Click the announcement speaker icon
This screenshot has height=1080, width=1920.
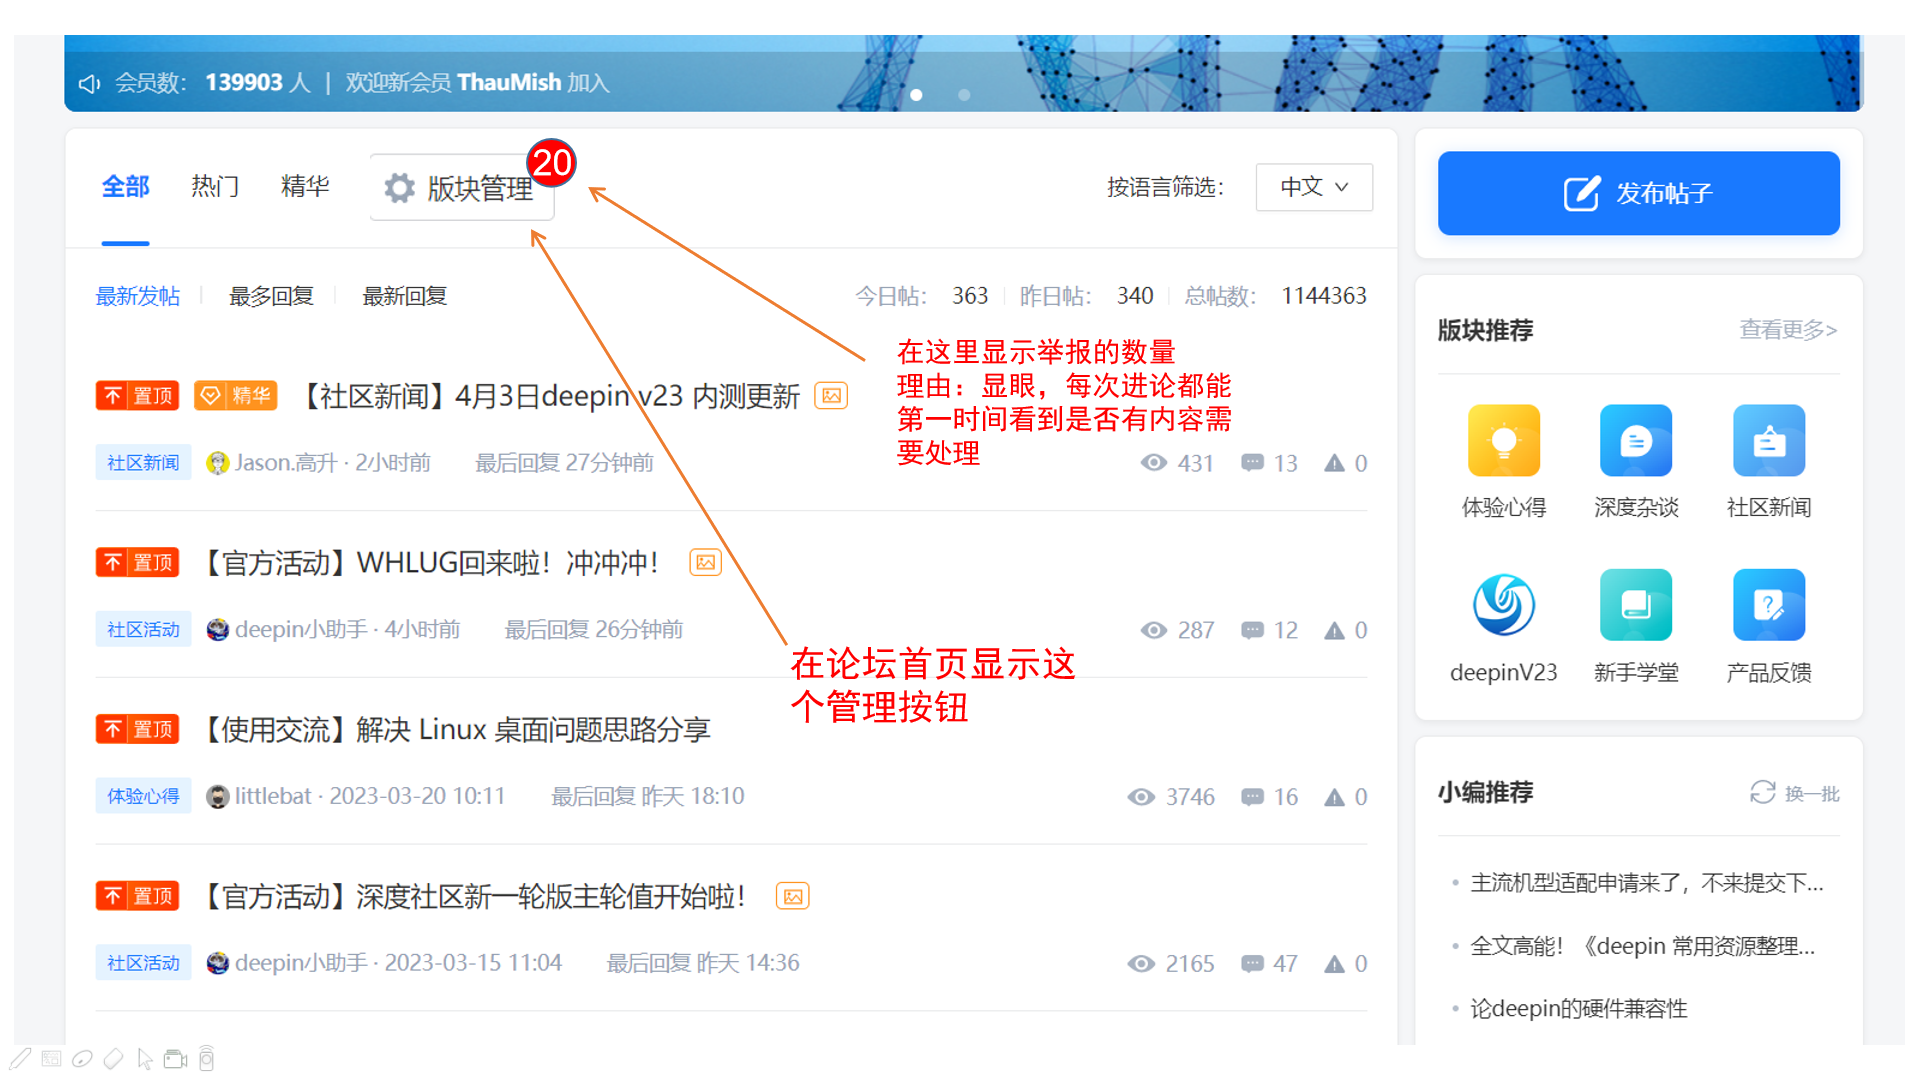90,84
